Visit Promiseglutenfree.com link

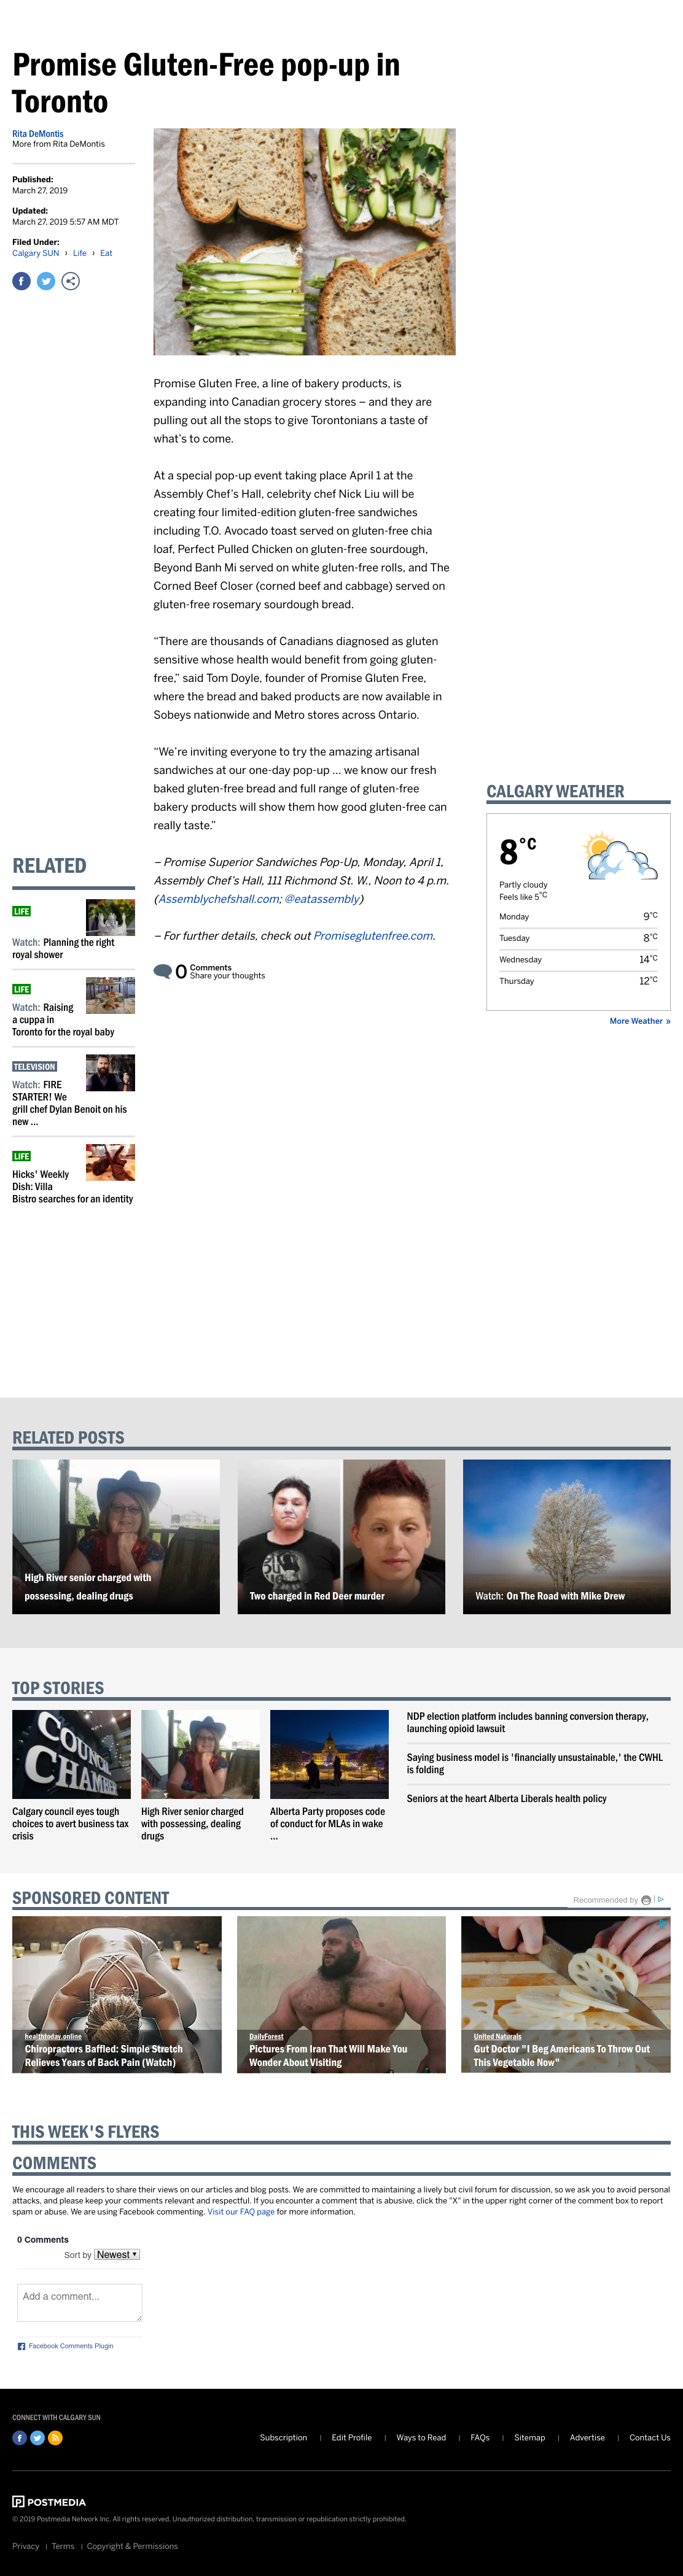pyautogui.click(x=373, y=936)
